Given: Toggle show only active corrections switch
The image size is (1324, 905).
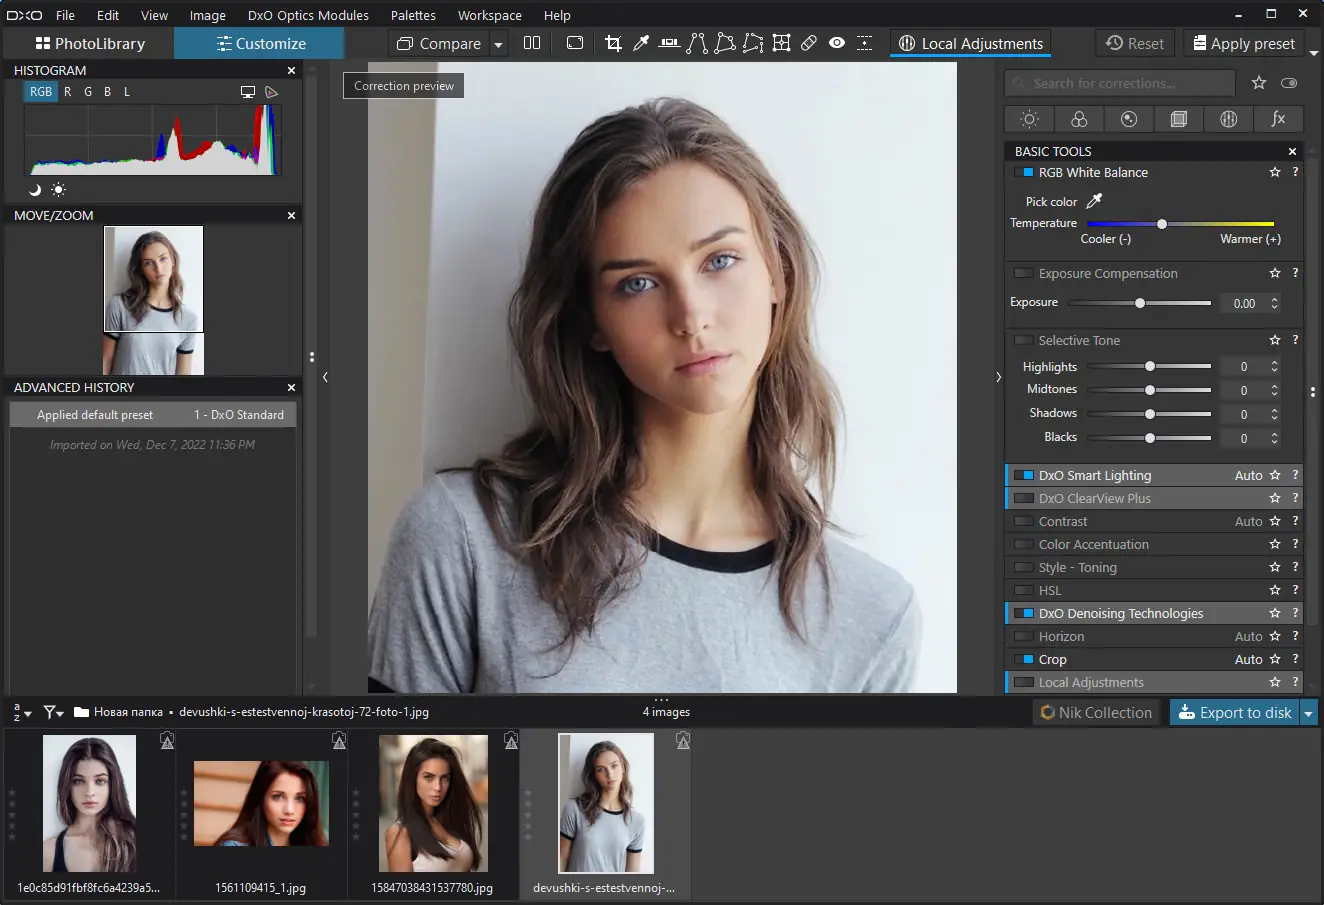Looking at the screenshot, I should [x=1289, y=83].
